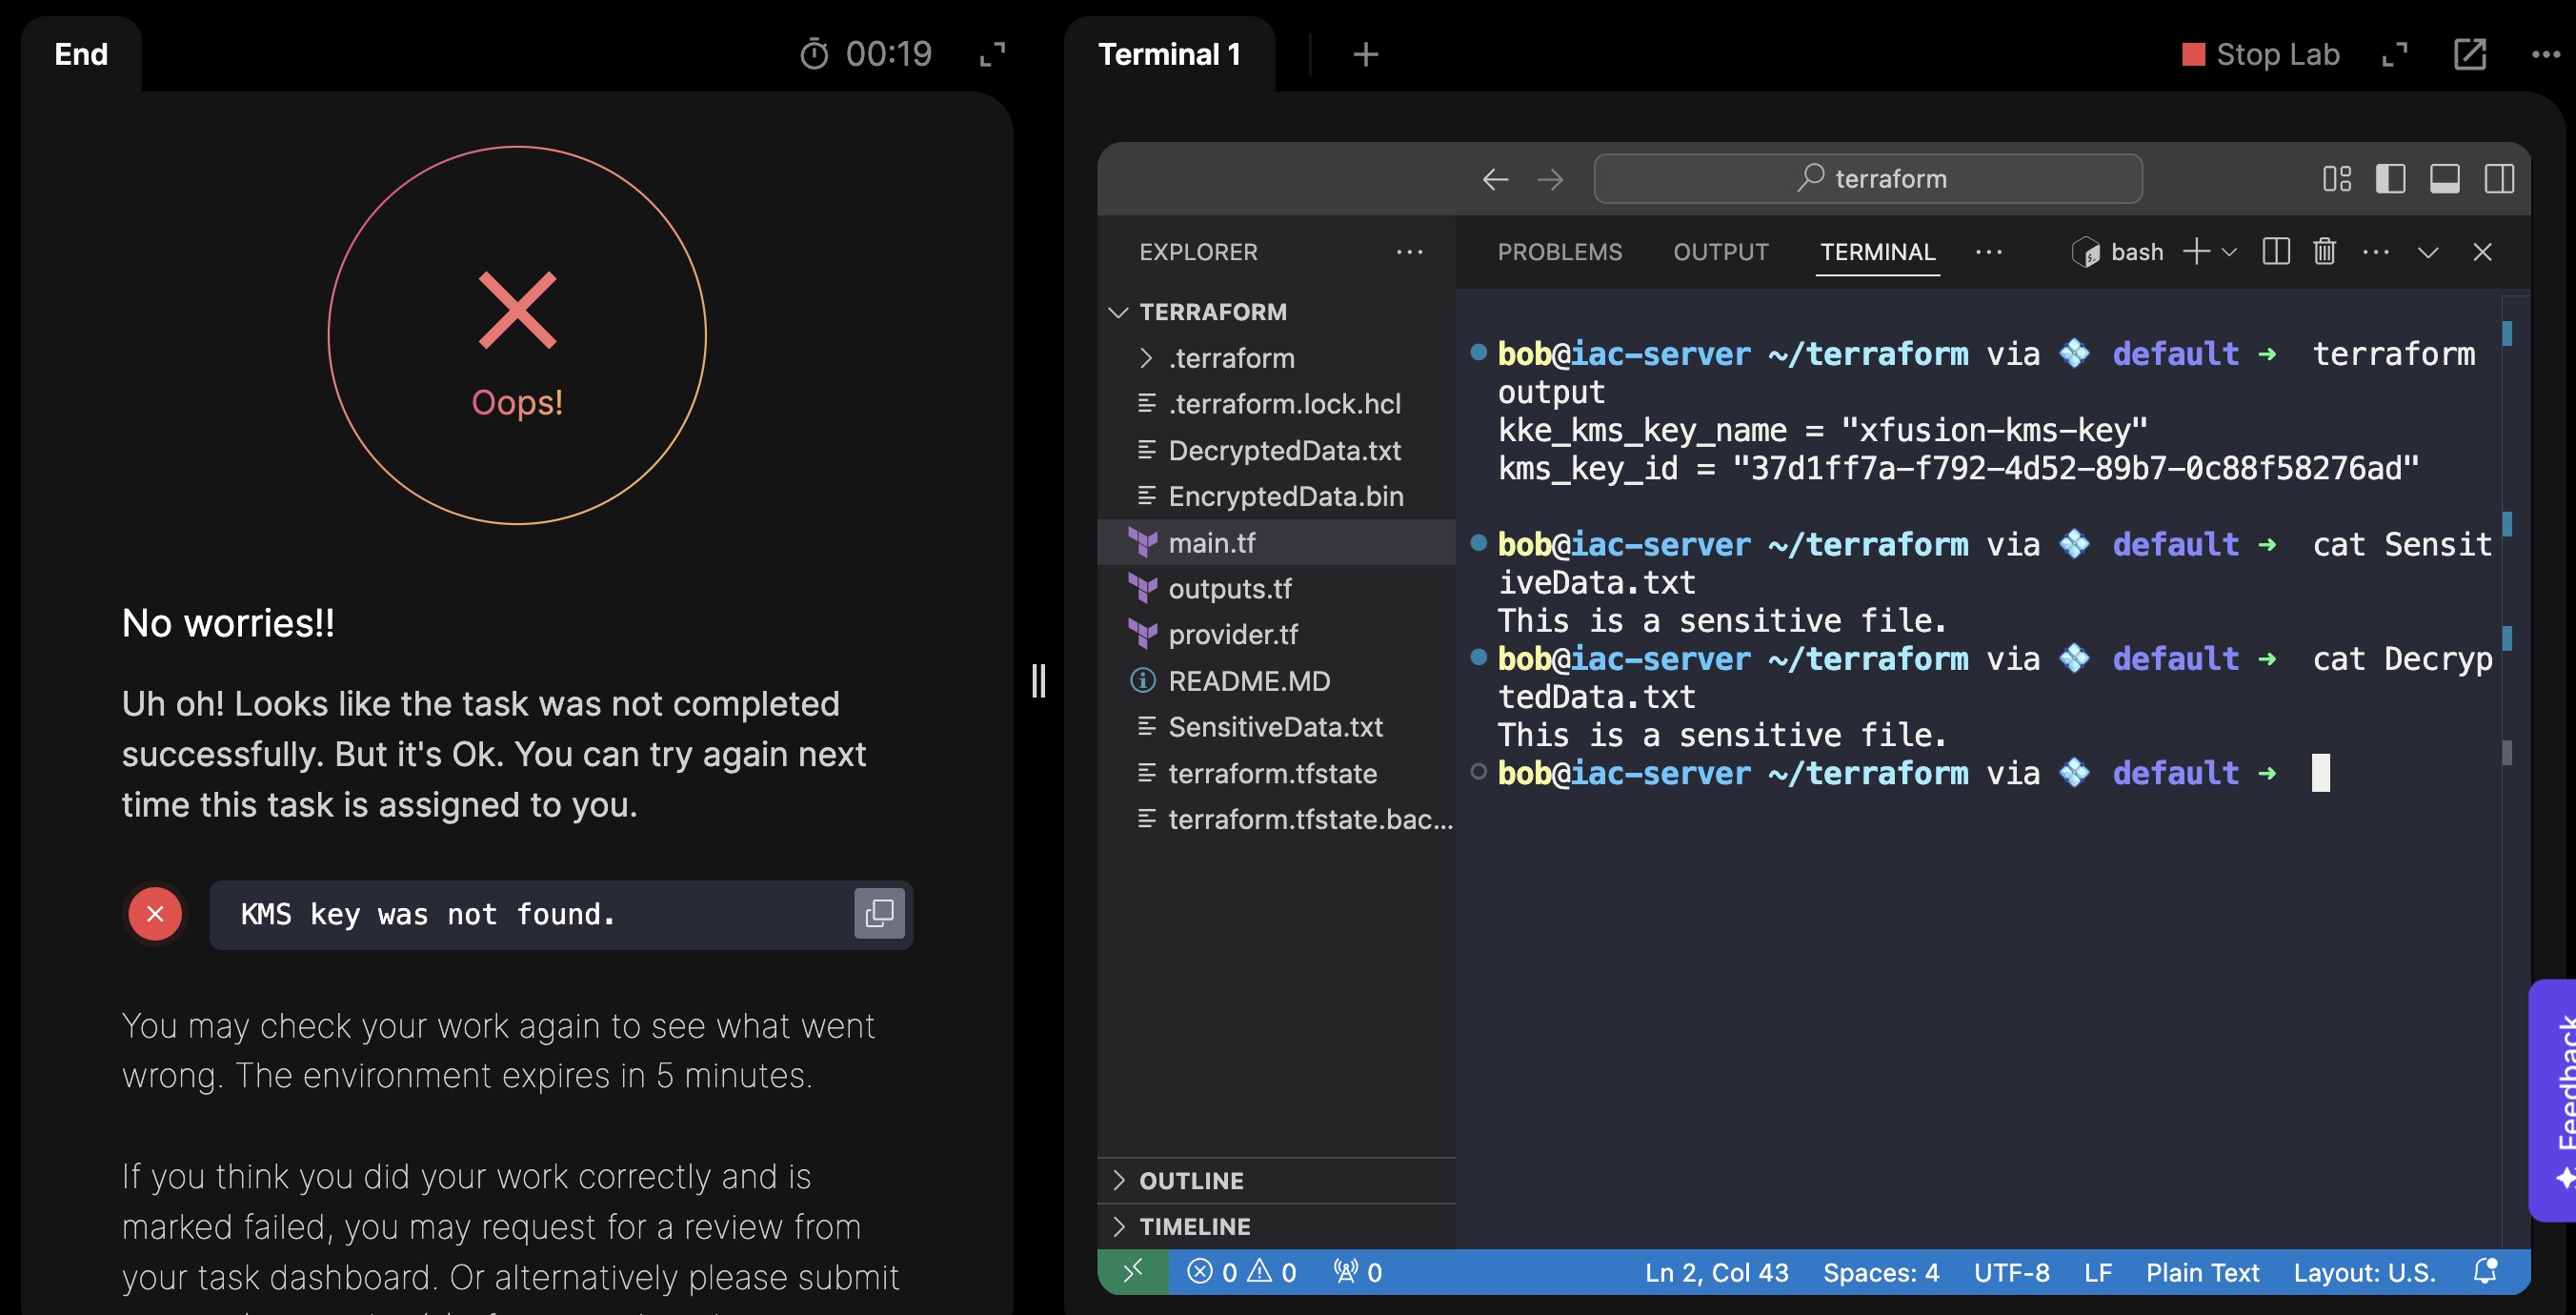The width and height of the screenshot is (2576, 1315).
Task: Toggle the secondary side bar
Action: pos(2498,179)
